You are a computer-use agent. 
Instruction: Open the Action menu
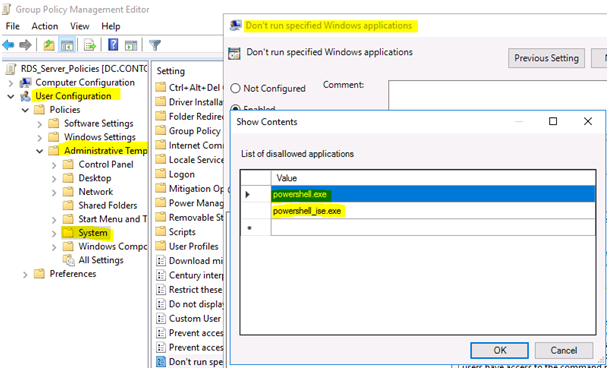(45, 26)
